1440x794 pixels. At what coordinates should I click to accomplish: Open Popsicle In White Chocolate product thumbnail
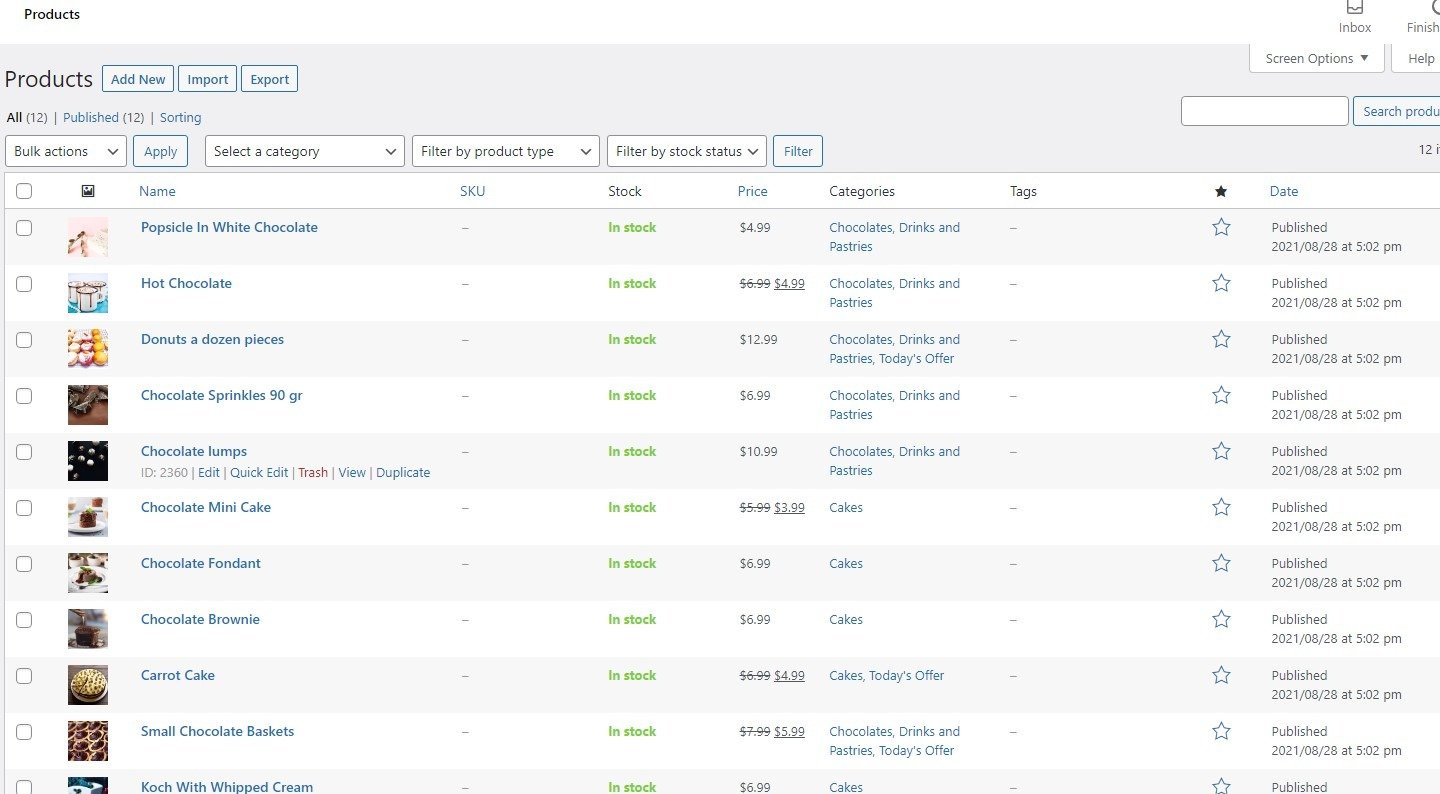(88, 237)
